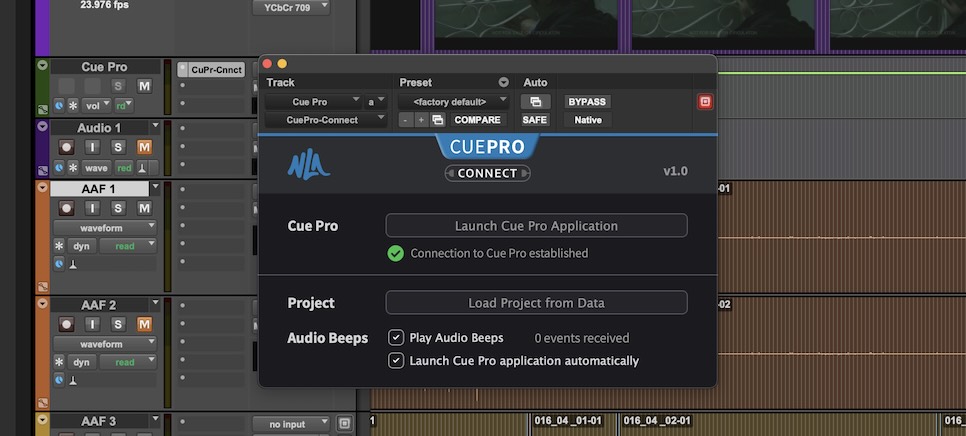The width and height of the screenshot is (966, 436).
Task: Click AAF 2 track color strip playlist icon
Action: click(43, 403)
